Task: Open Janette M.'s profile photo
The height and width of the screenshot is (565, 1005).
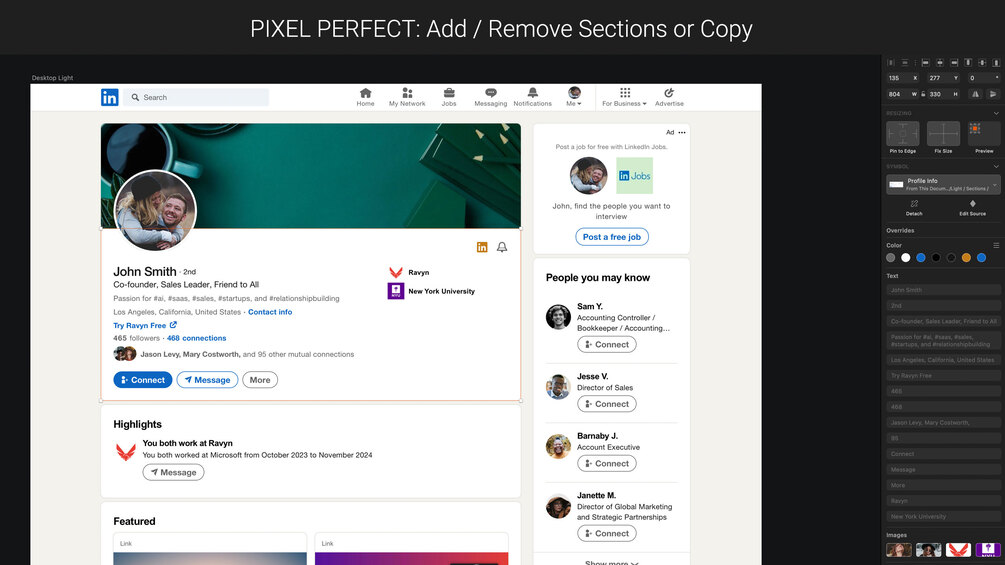Action: [x=558, y=506]
